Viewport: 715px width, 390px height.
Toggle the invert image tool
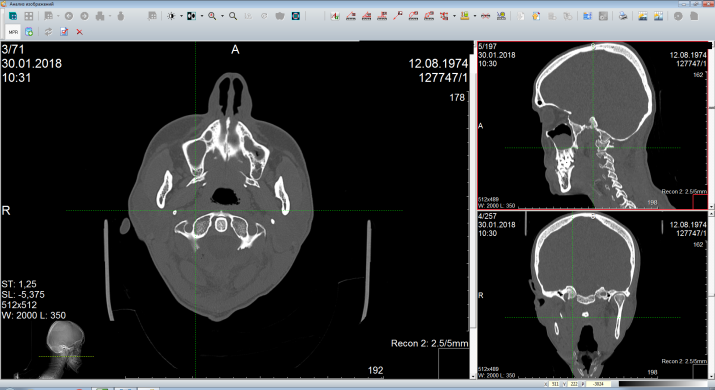coord(192,16)
